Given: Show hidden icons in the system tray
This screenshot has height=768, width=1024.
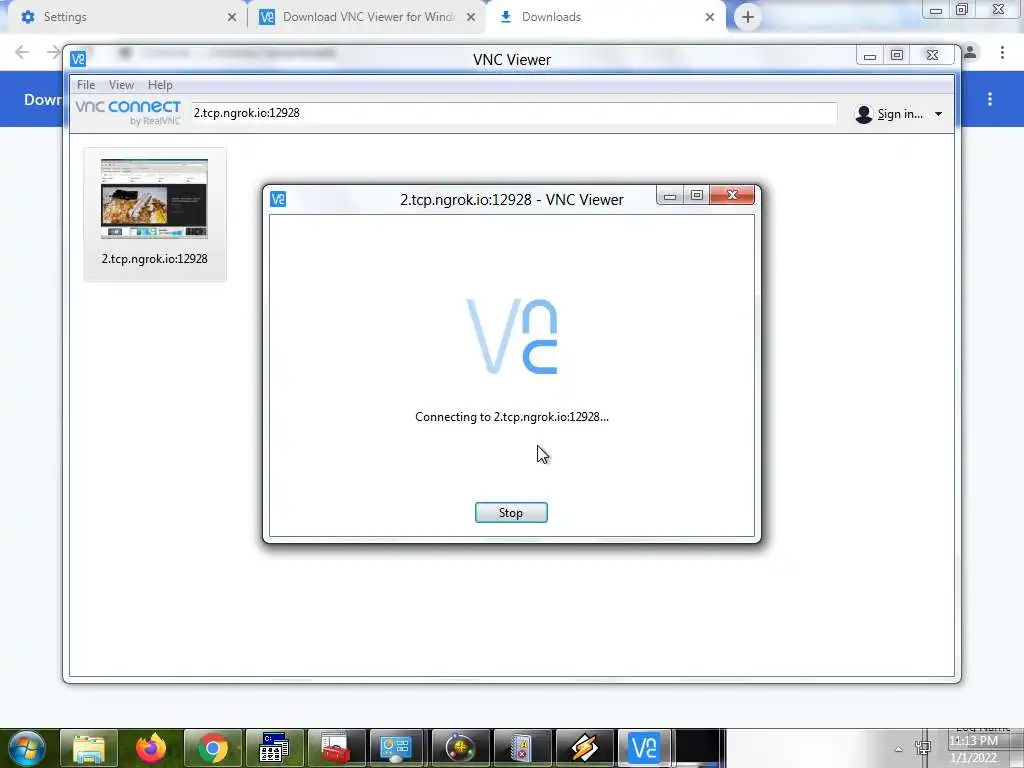Looking at the screenshot, I should tap(899, 749).
